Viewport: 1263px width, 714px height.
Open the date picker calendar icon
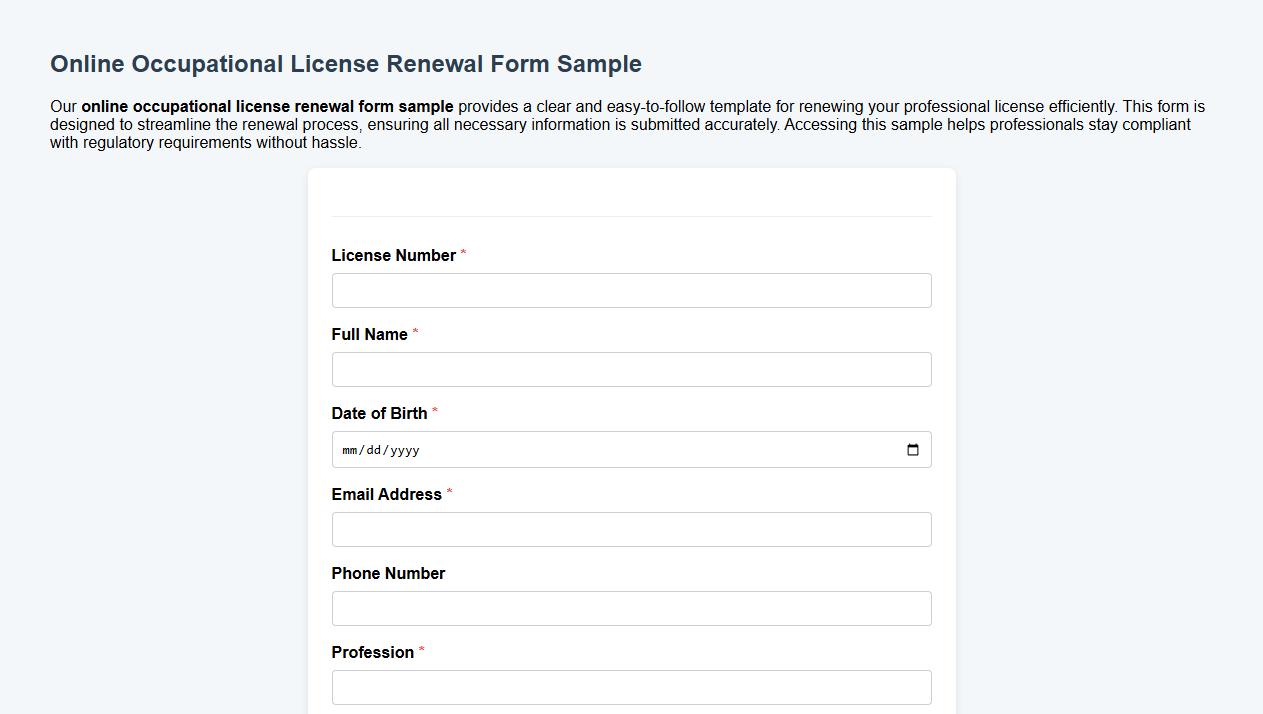tap(912, 450)
